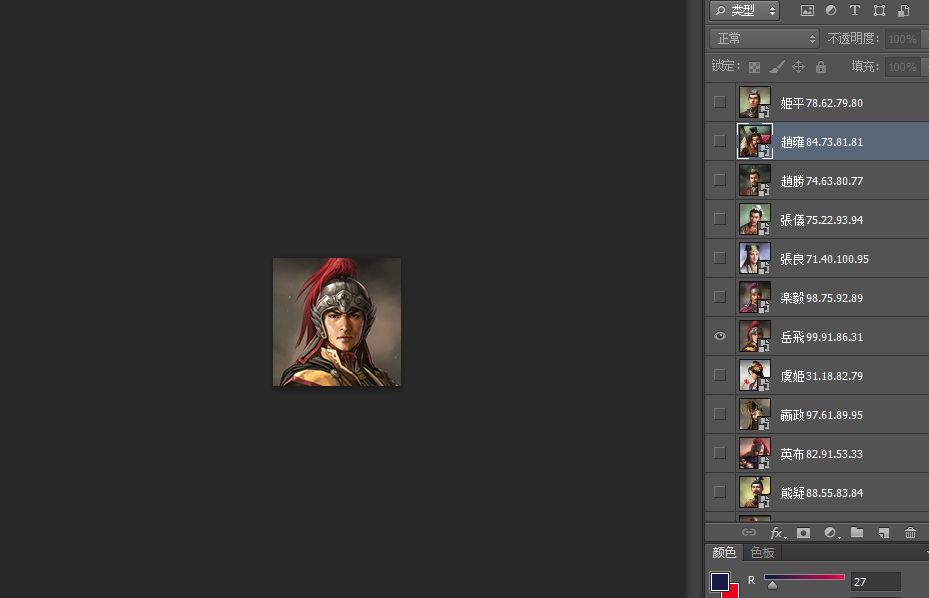The width and height of the screenshot is (929, 598).
Task: Filter layers by text layer icon
Action: click(x=854, y=10)
